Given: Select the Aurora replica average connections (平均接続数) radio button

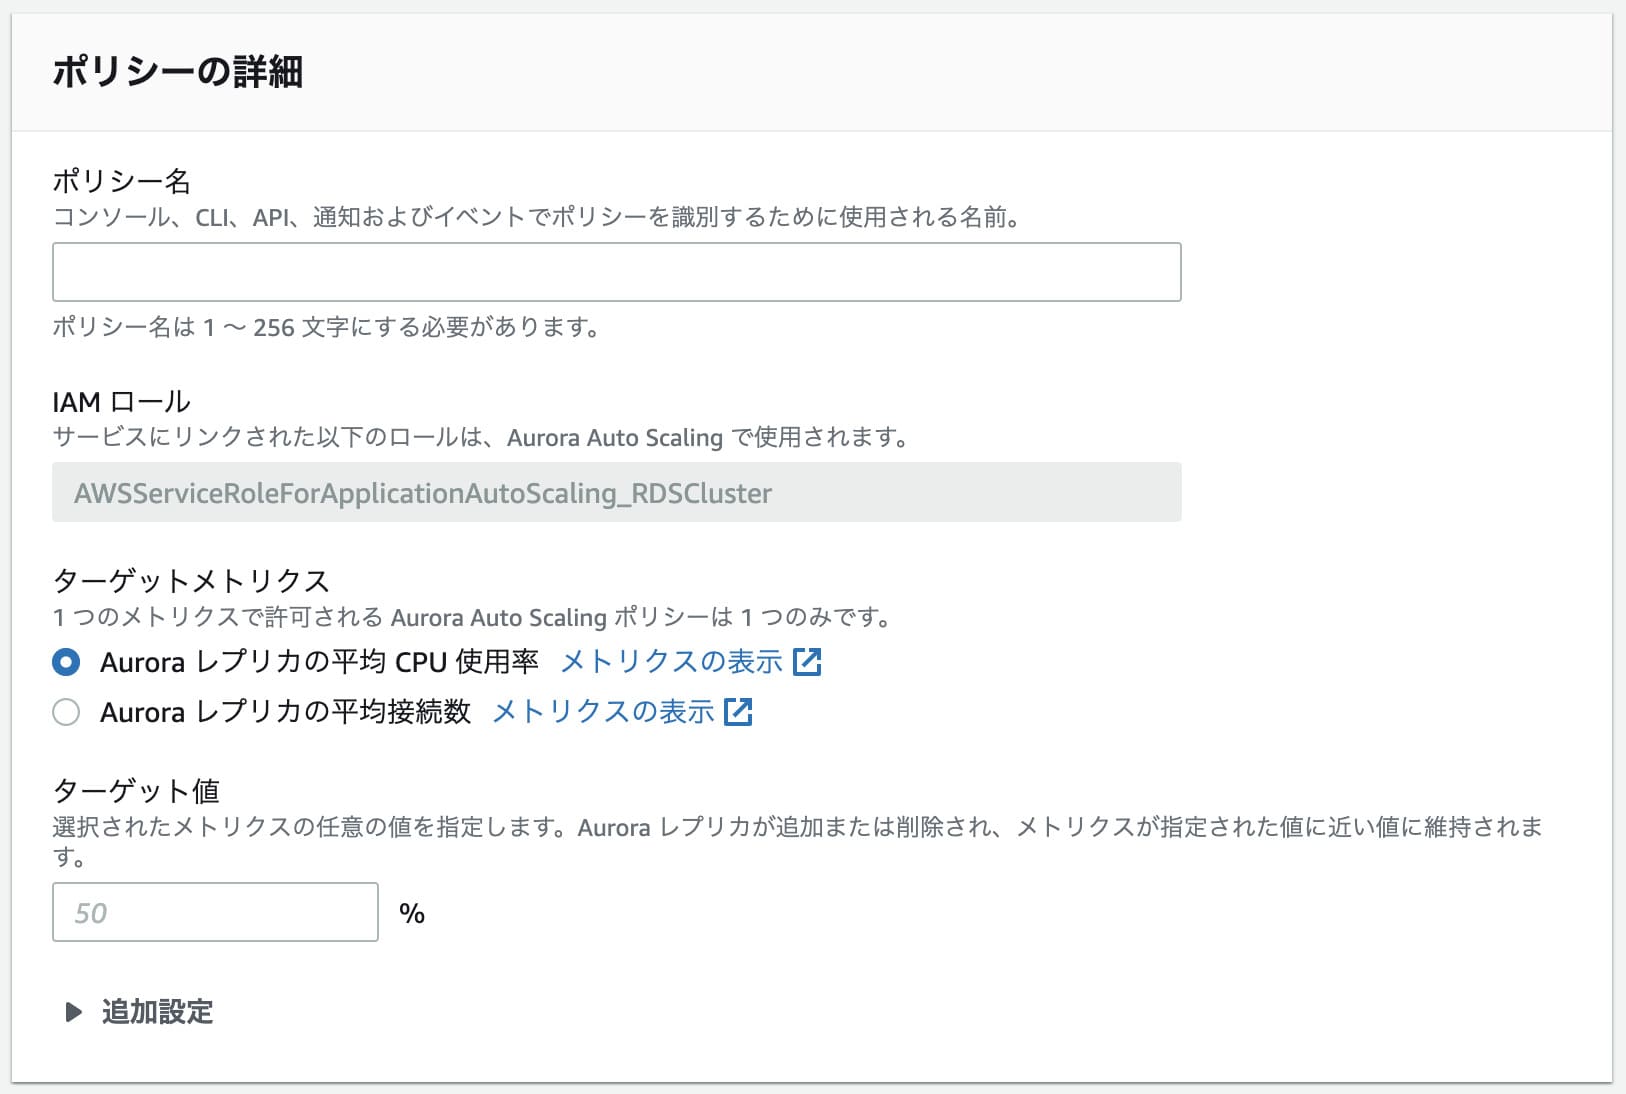Looking at the screenshot, I should click(x=66, y=712).
